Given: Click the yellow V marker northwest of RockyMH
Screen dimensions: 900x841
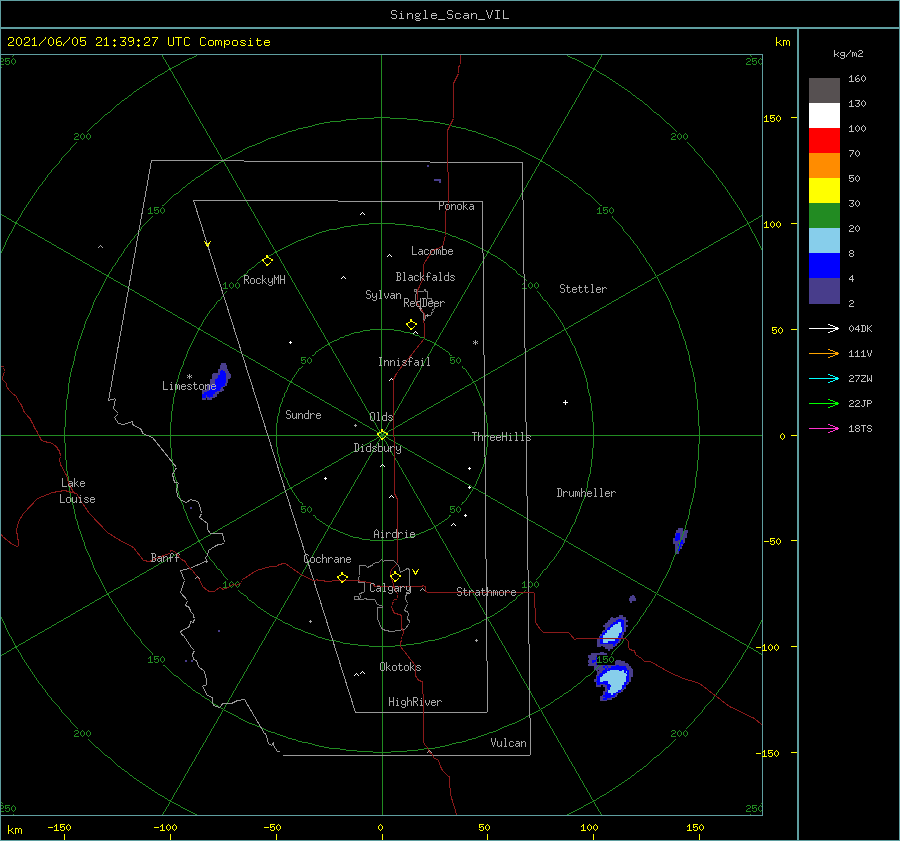Looking at the screenshot, I should tap(208, 244).
